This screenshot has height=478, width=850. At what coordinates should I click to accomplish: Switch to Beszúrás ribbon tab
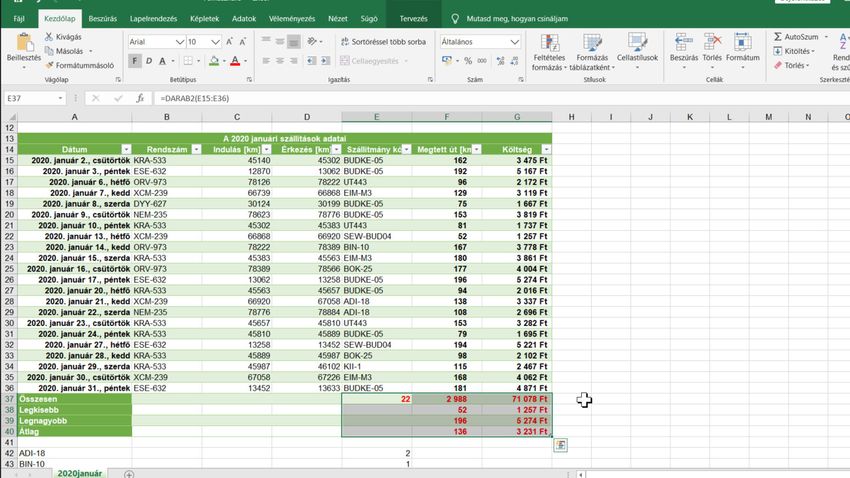102,18
